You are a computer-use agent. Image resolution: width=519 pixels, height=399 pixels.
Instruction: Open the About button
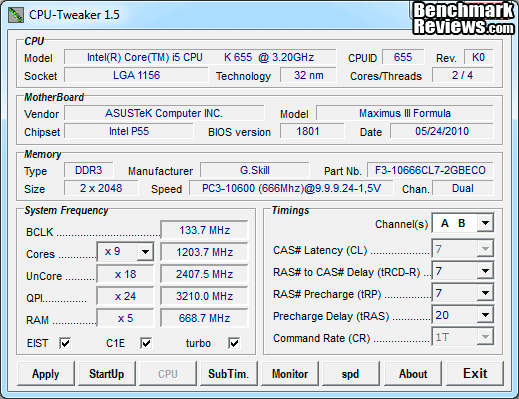413,374
